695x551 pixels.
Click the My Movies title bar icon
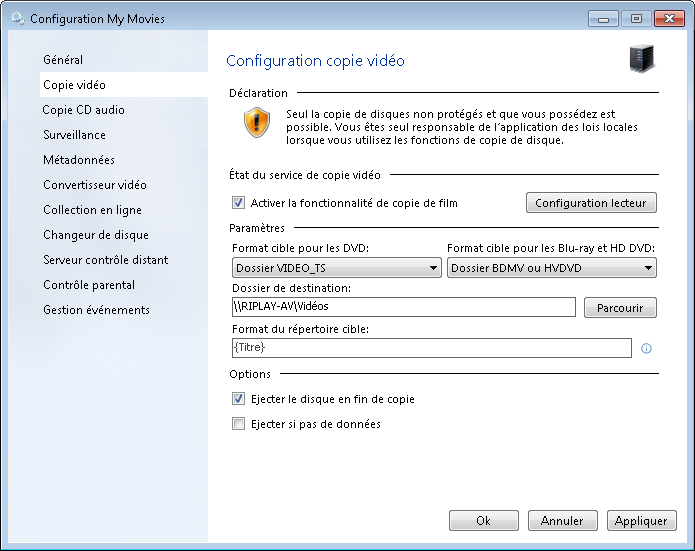[18, 19]
